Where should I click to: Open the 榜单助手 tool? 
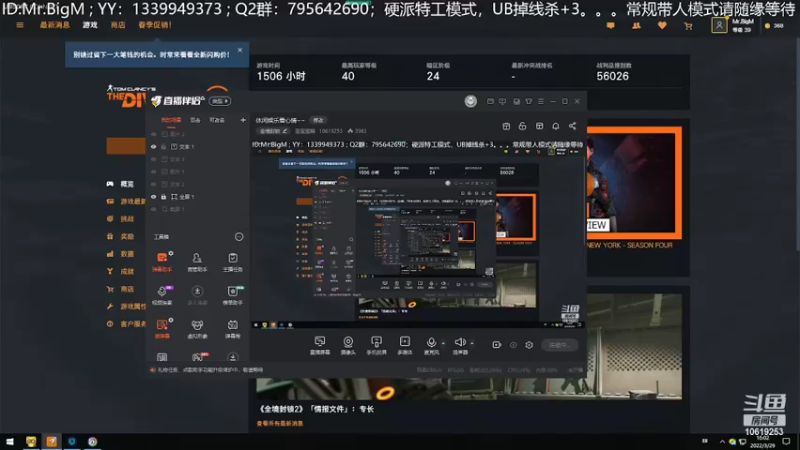tap(233, 295)
